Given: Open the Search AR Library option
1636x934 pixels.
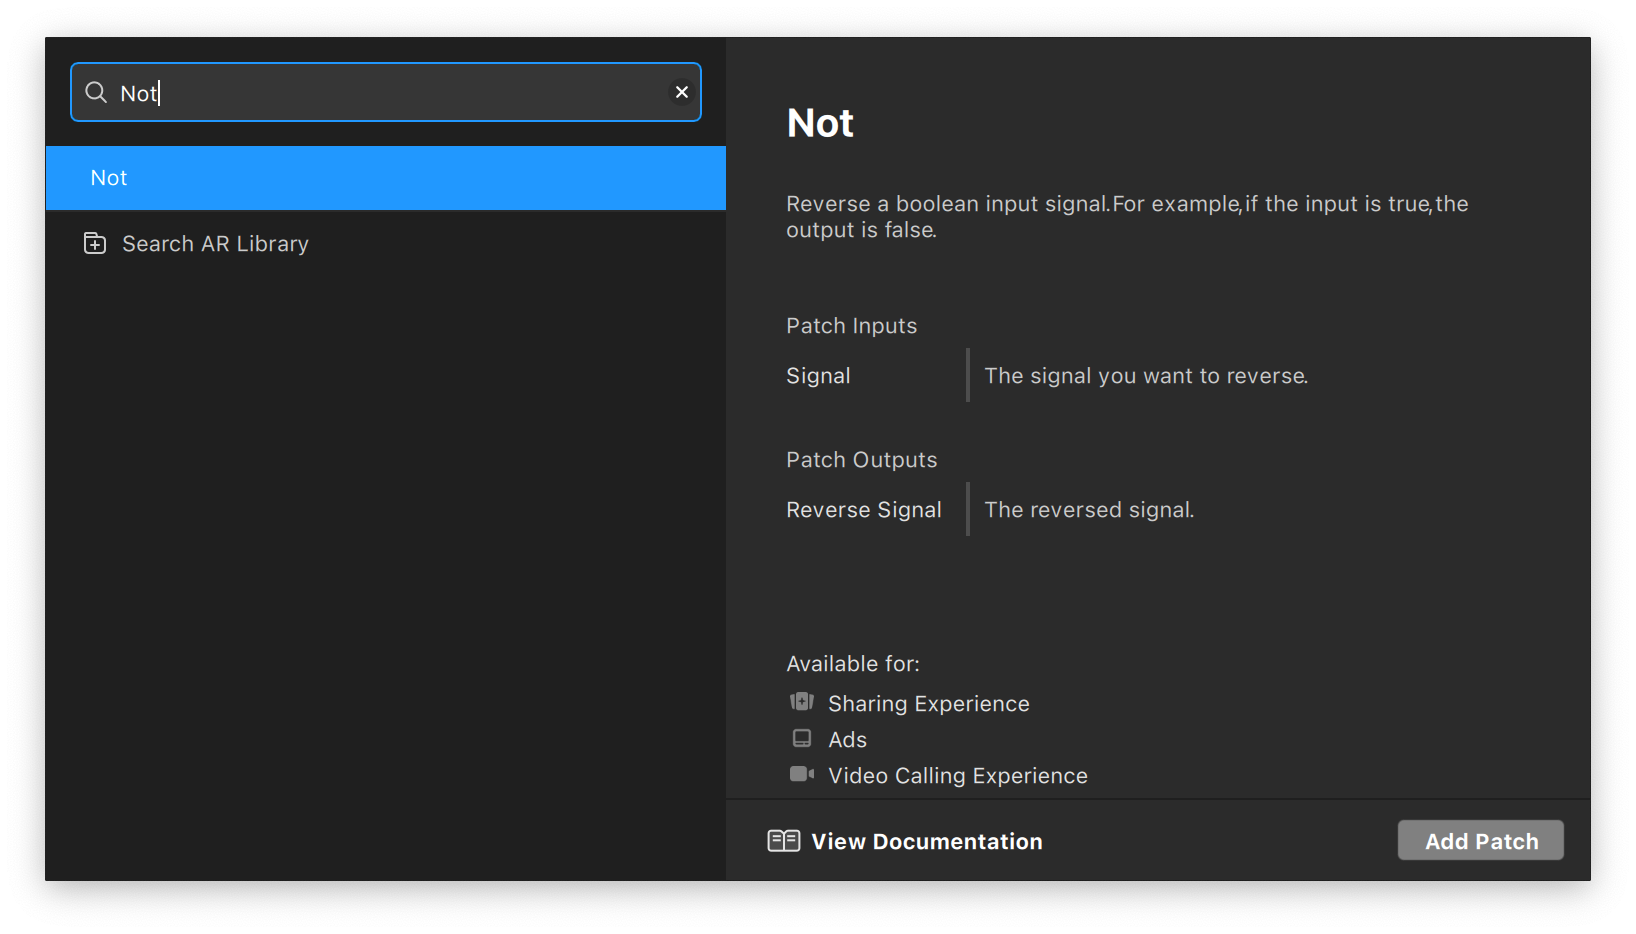Looking at the screenshot, I should 215,244.
